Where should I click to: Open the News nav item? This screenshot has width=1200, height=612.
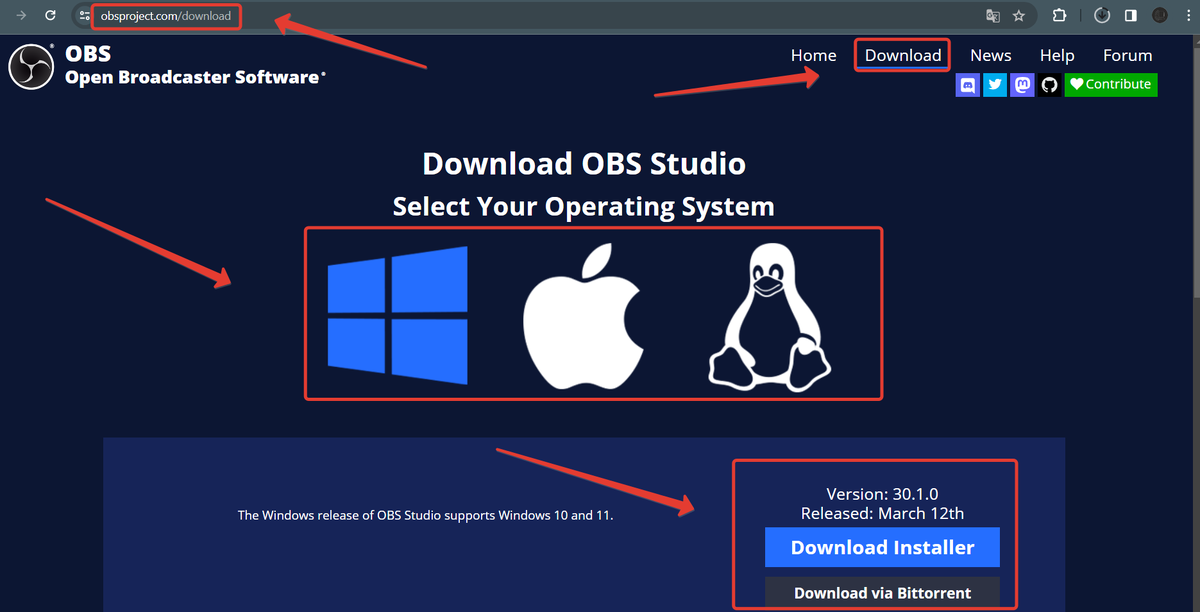[991, 55]
